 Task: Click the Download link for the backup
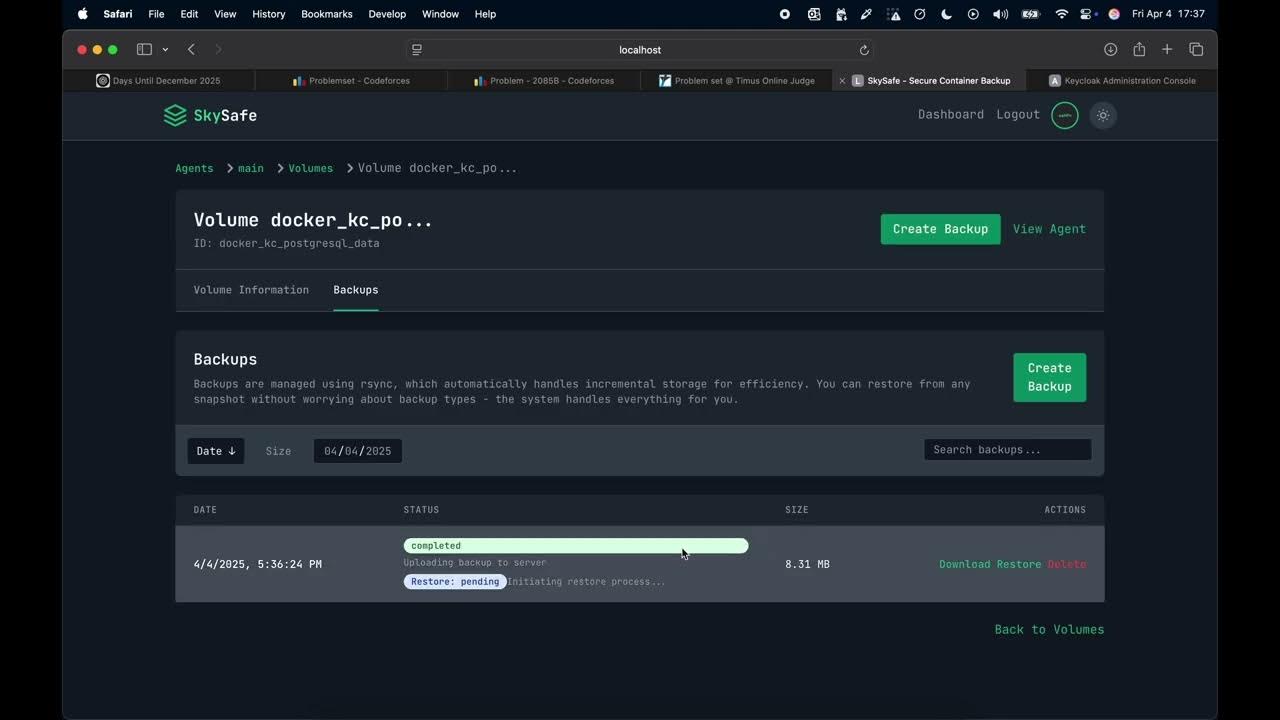tap(963, 564)
